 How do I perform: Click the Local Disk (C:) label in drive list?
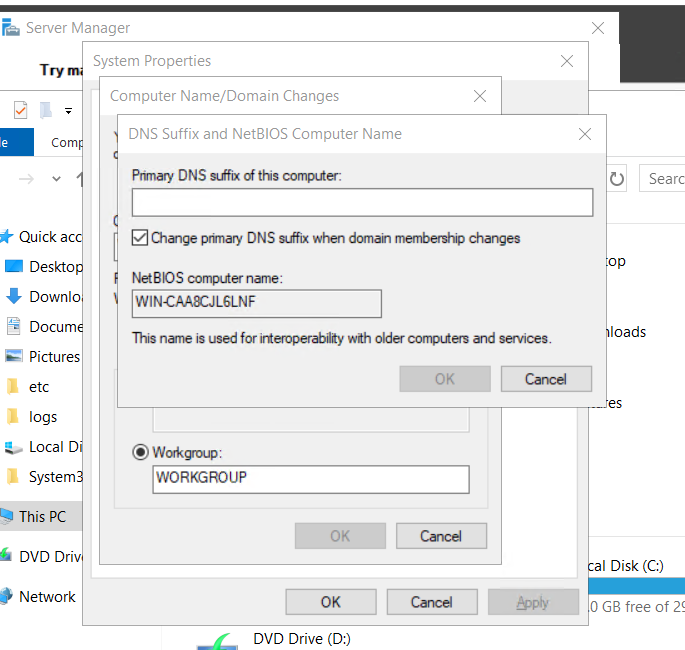pos(626,566)
